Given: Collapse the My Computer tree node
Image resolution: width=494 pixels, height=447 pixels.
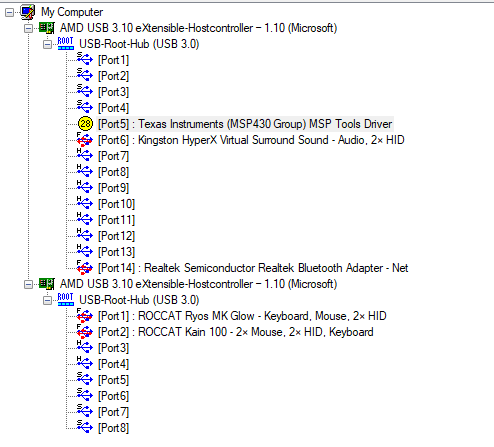Looking at the screenshot, I should pos(9,13).
